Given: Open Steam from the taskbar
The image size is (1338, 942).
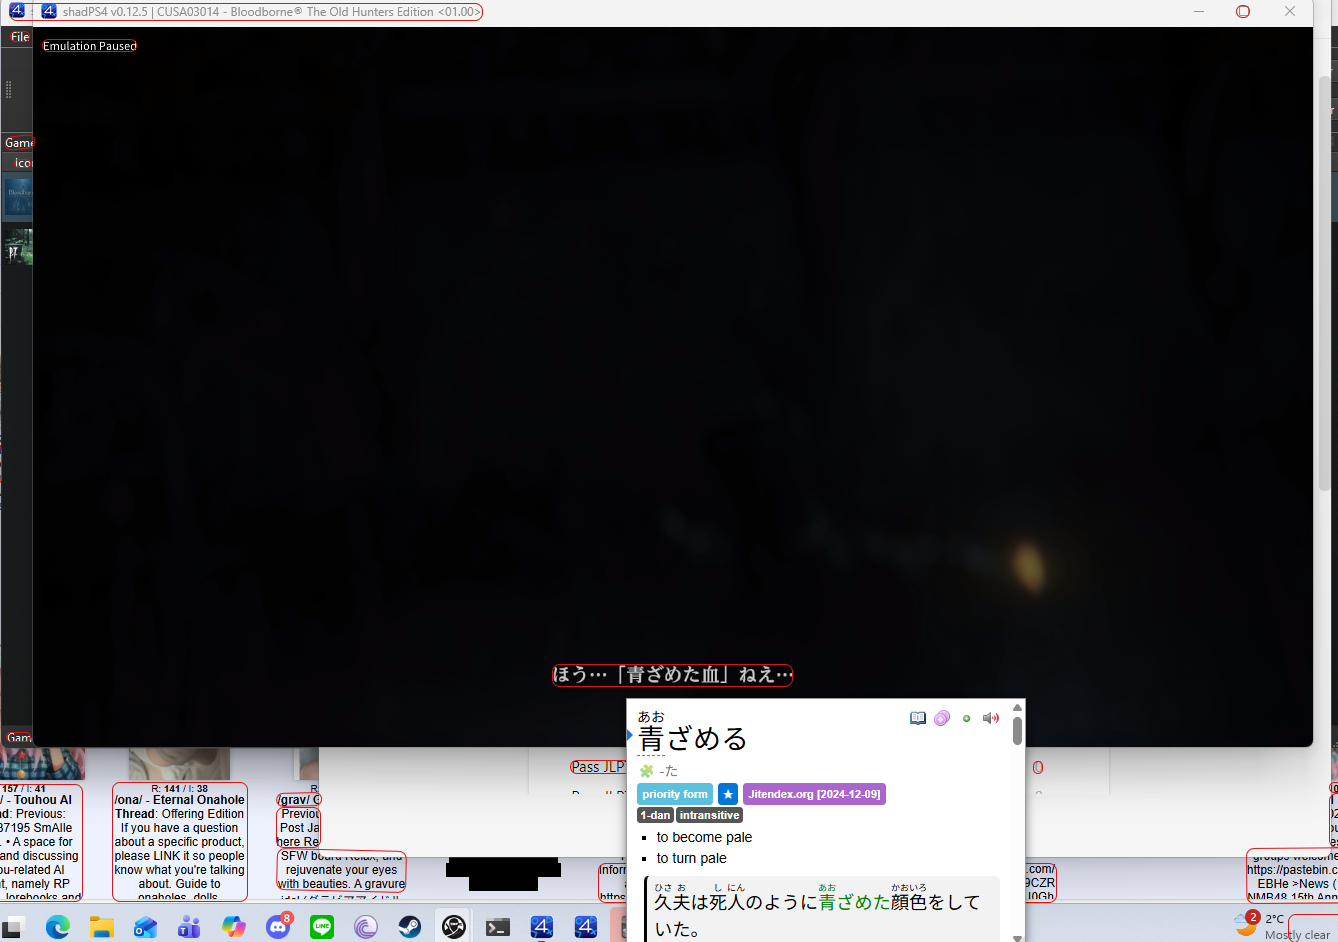Looking at the screenshot, I should [410, 927].
